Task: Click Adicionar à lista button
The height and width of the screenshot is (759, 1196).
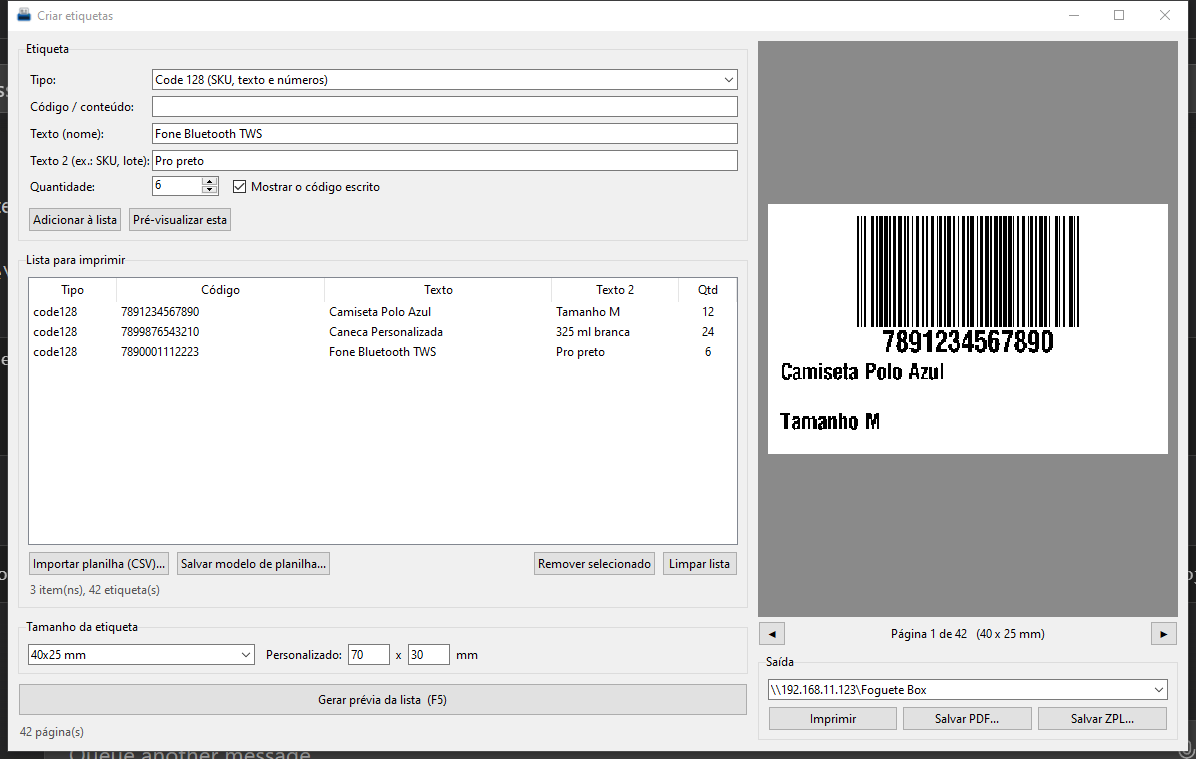Action: click(x=75, y=220)
